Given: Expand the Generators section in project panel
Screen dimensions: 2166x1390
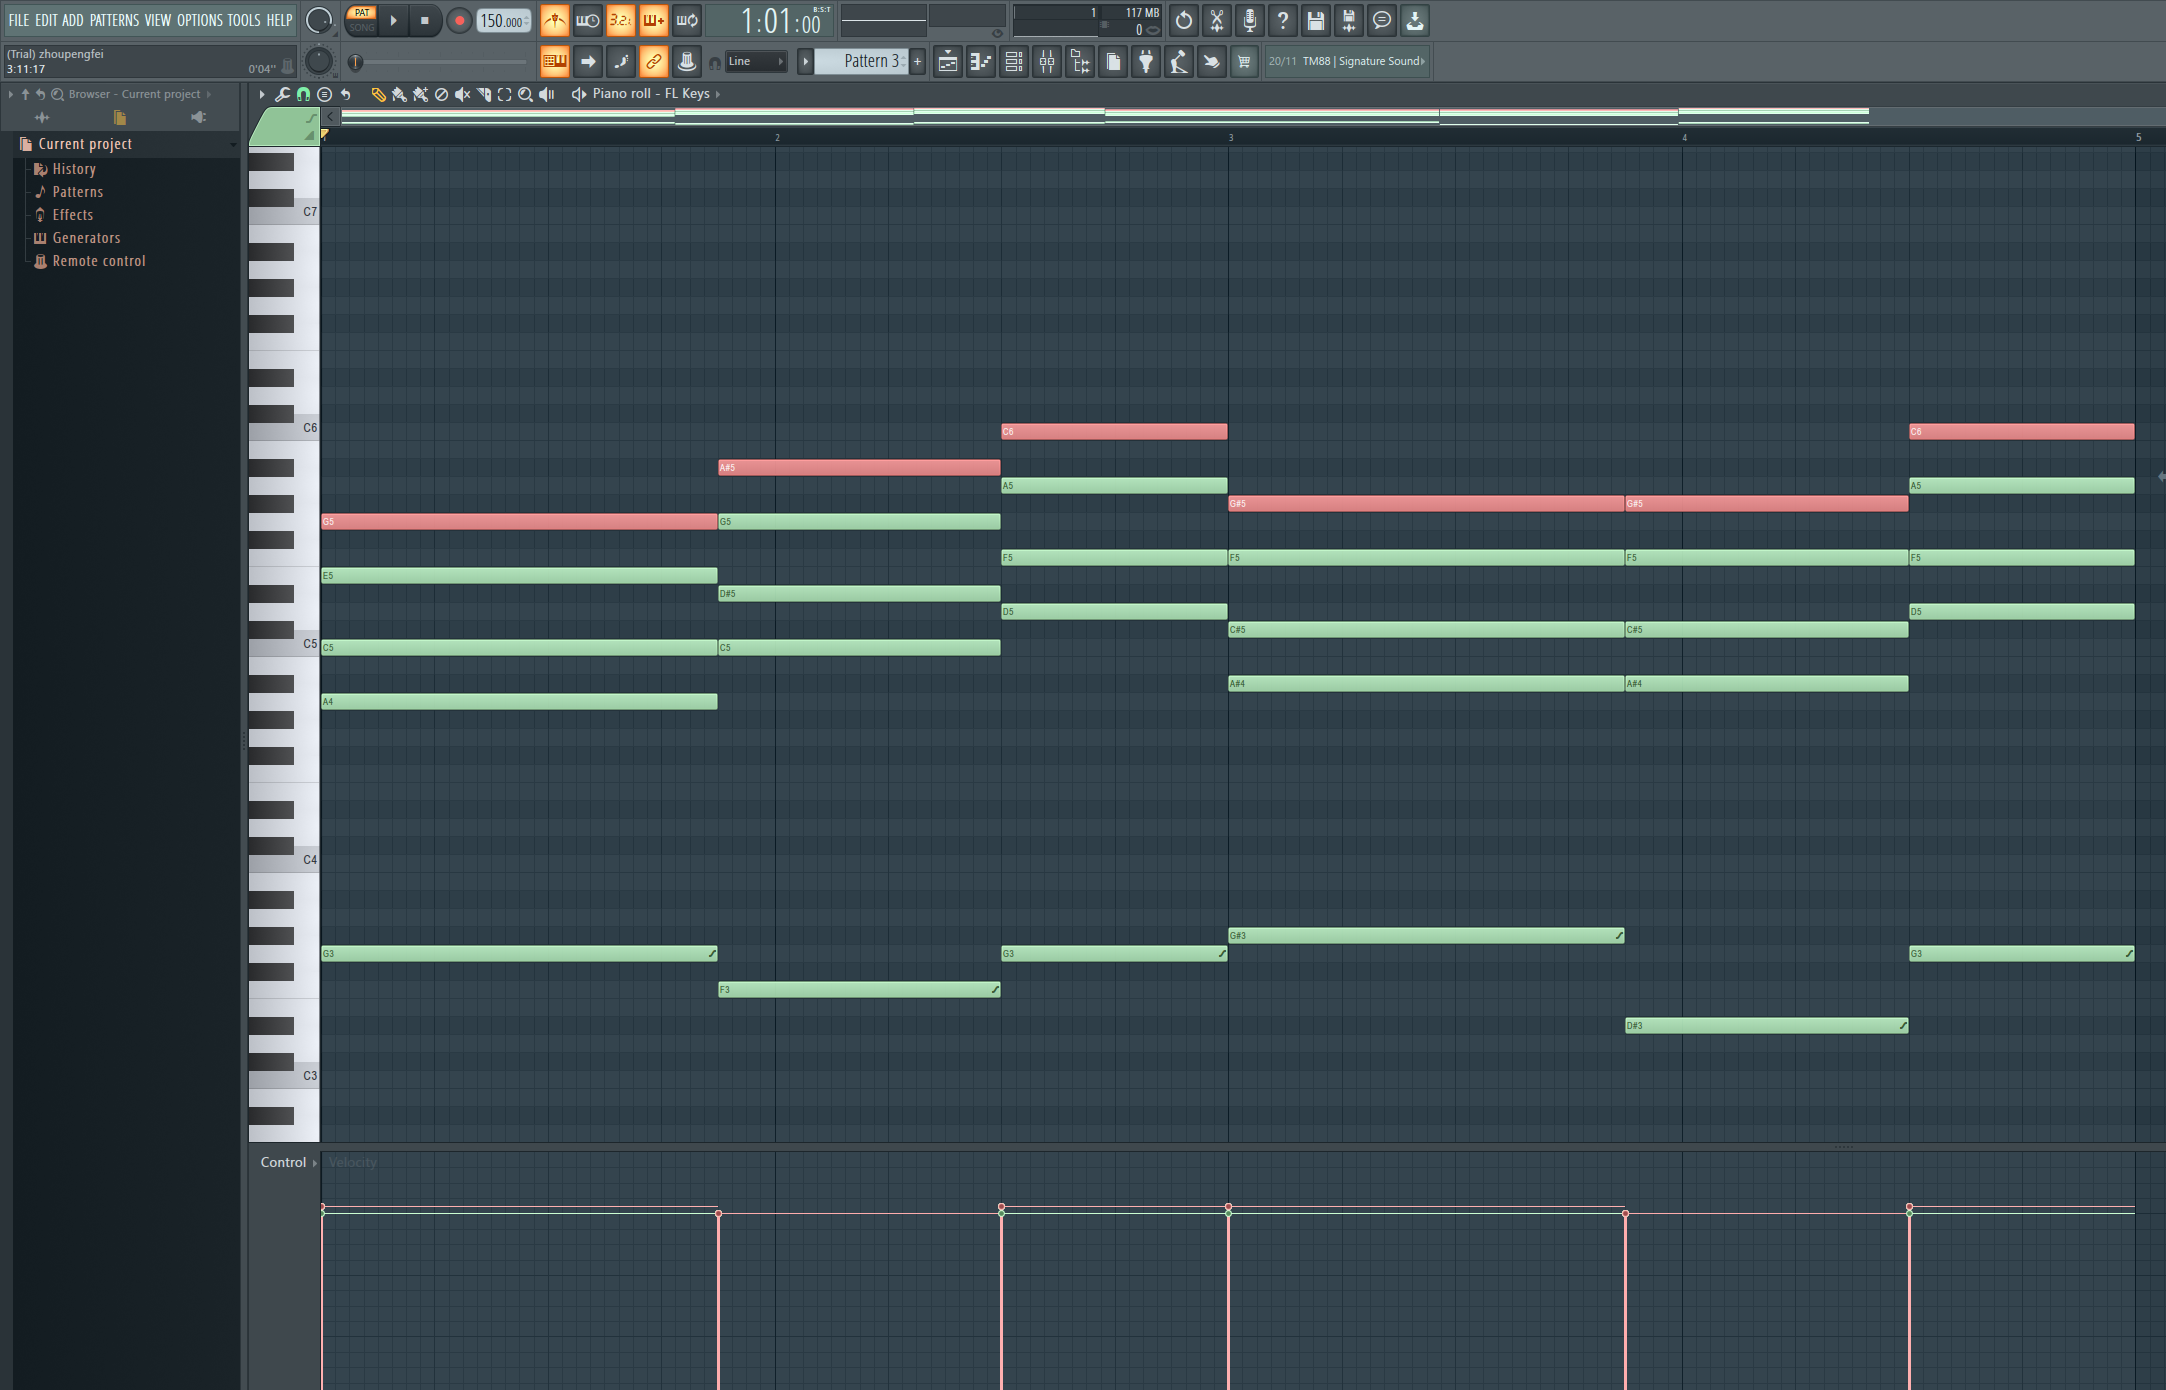Looking at the screenshot, I should (84, 235).
